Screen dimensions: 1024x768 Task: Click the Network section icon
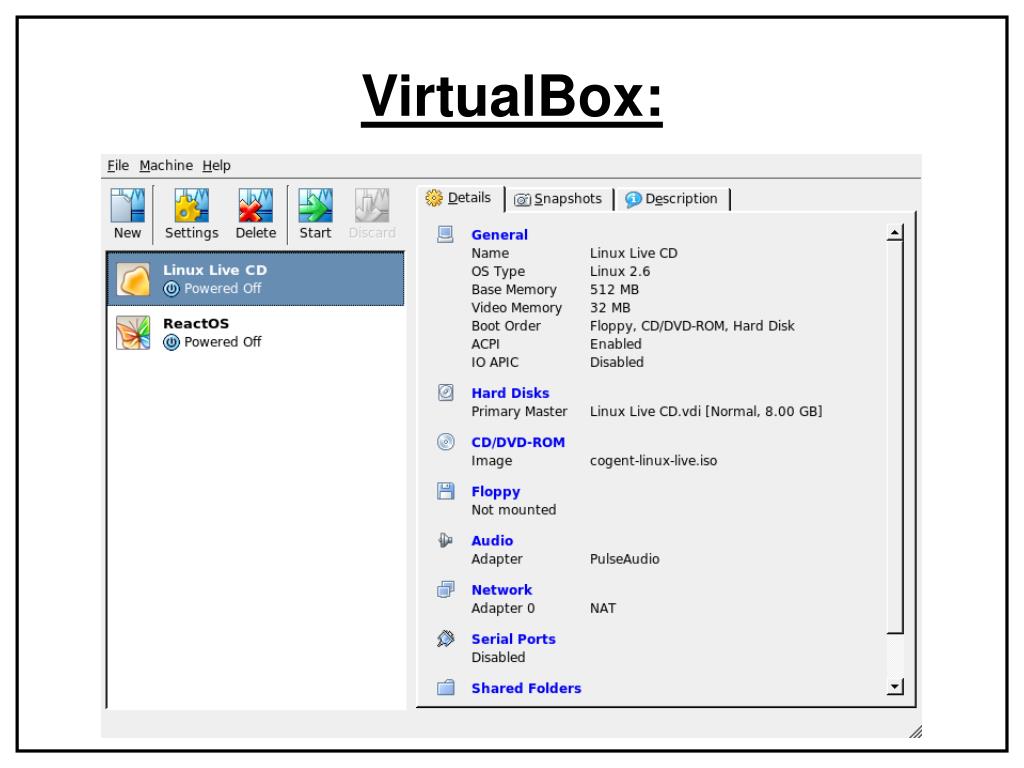[x=445, y=590]
